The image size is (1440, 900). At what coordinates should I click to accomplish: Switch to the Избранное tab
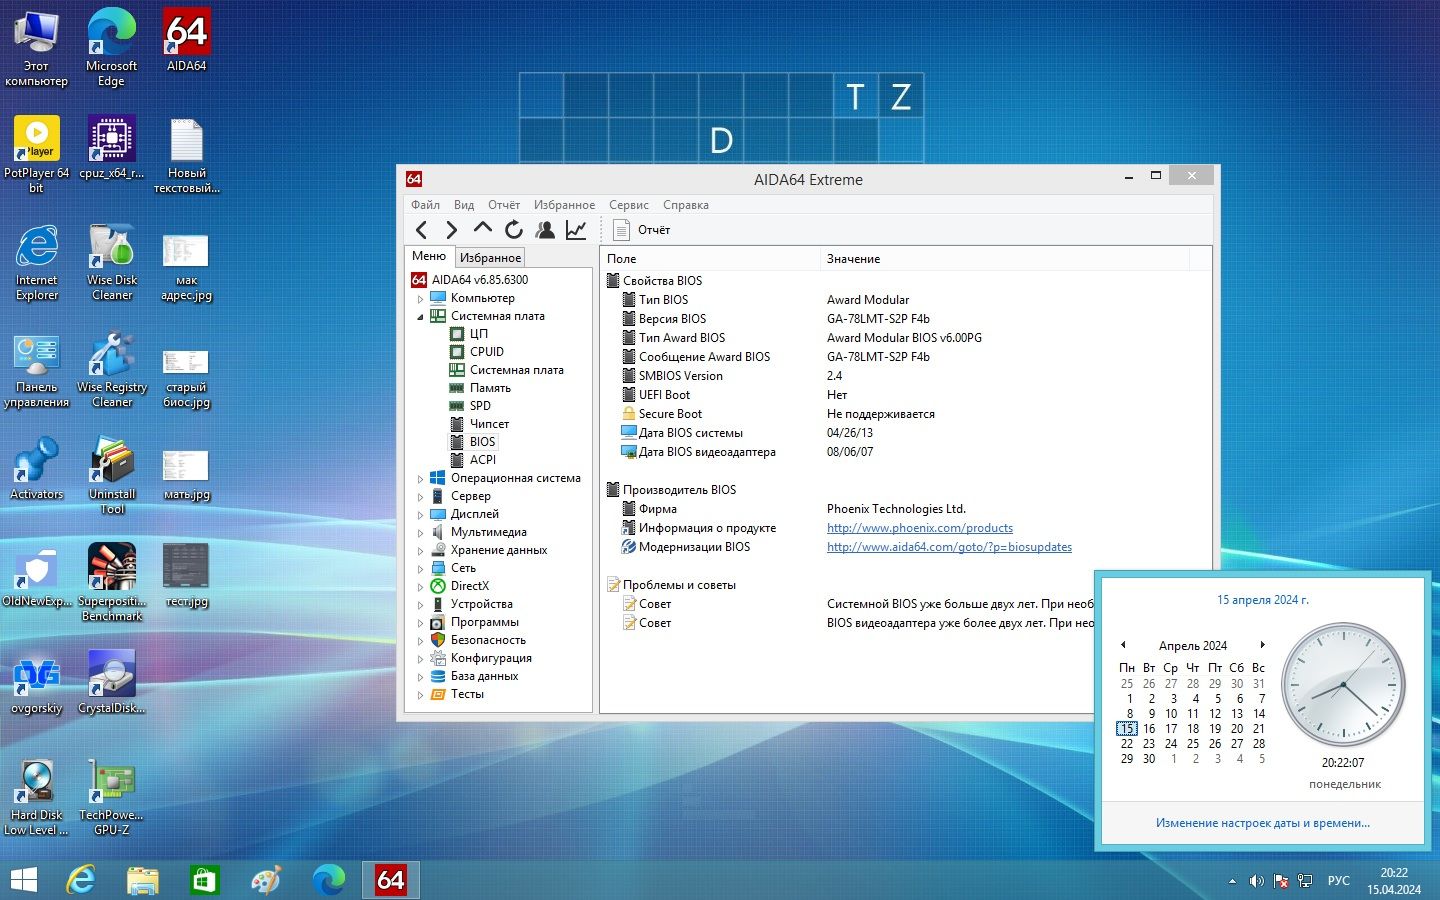(490, 258)
